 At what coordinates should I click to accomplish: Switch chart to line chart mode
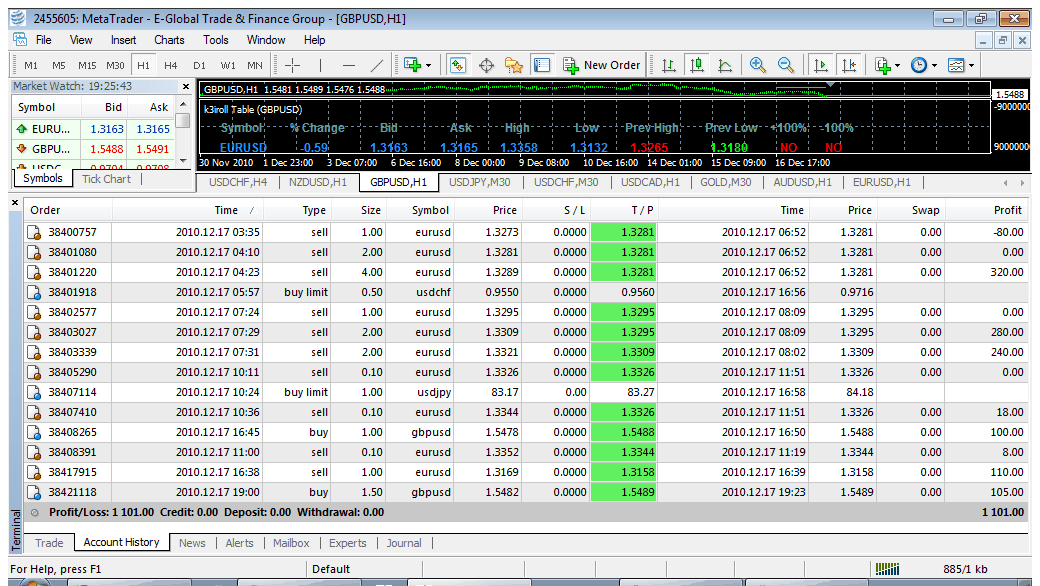pos(724,65)
